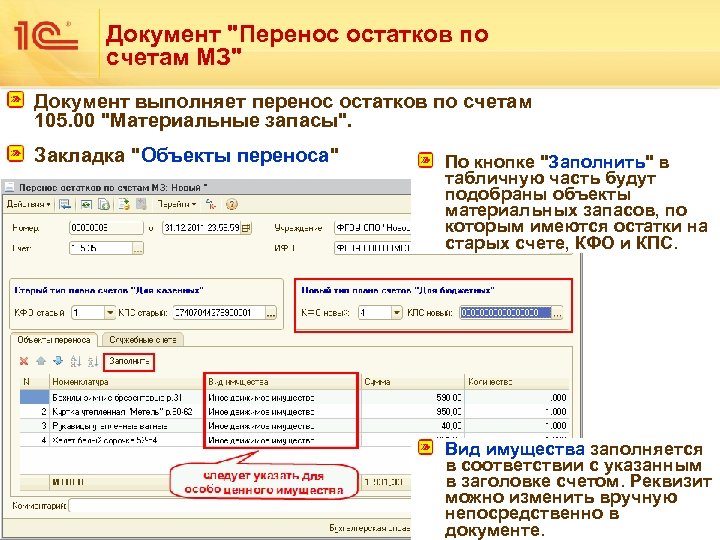Click the Заполнить button
This screenshot has width=720, height=540.
[129, 361]
